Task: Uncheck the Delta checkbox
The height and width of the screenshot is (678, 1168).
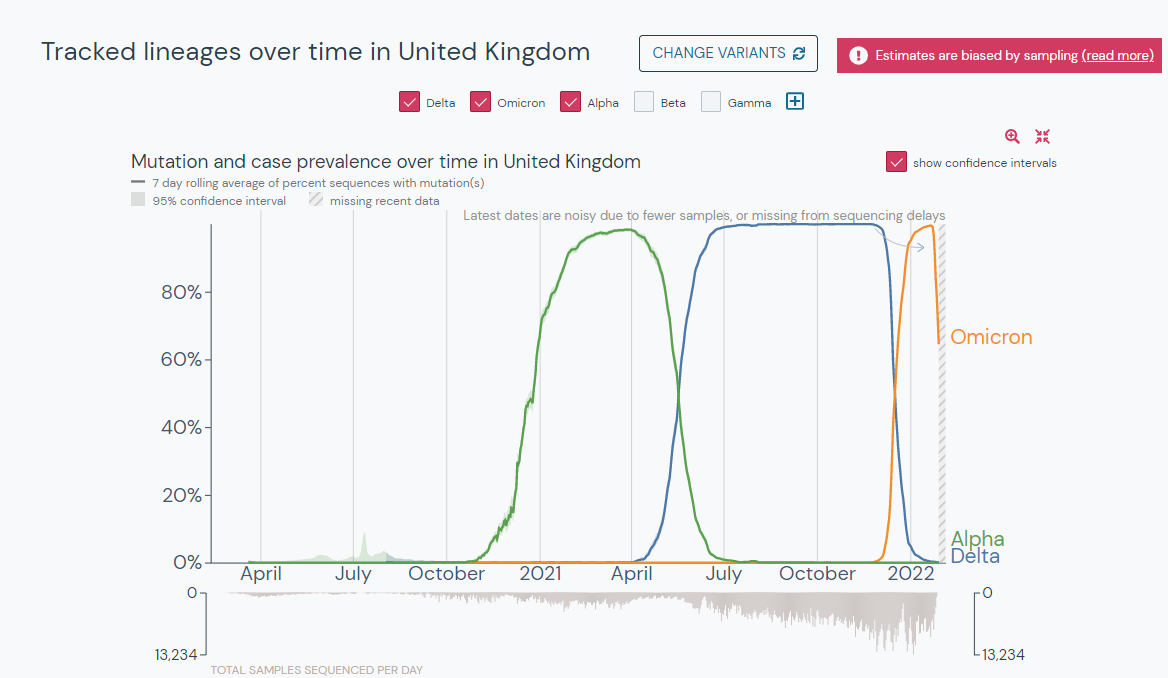Action: (x=409, y=102)
